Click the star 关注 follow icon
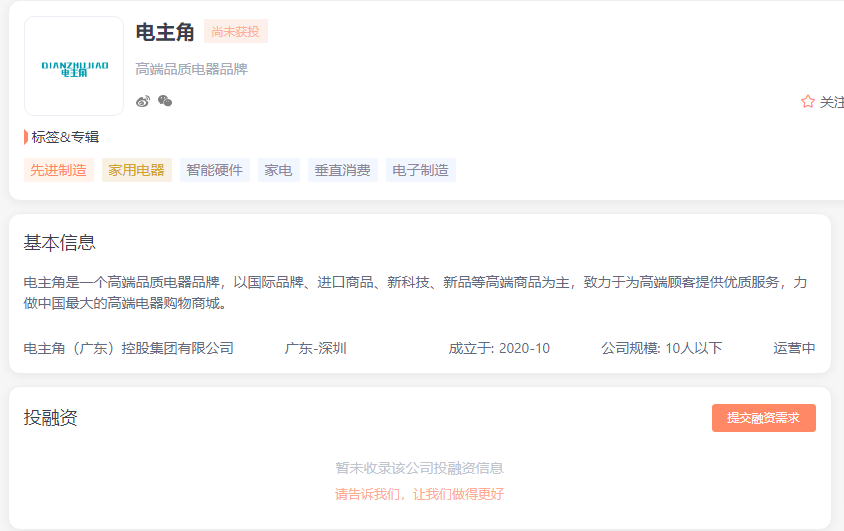Viewport: 844px width, 531px height. click(807, 102)
